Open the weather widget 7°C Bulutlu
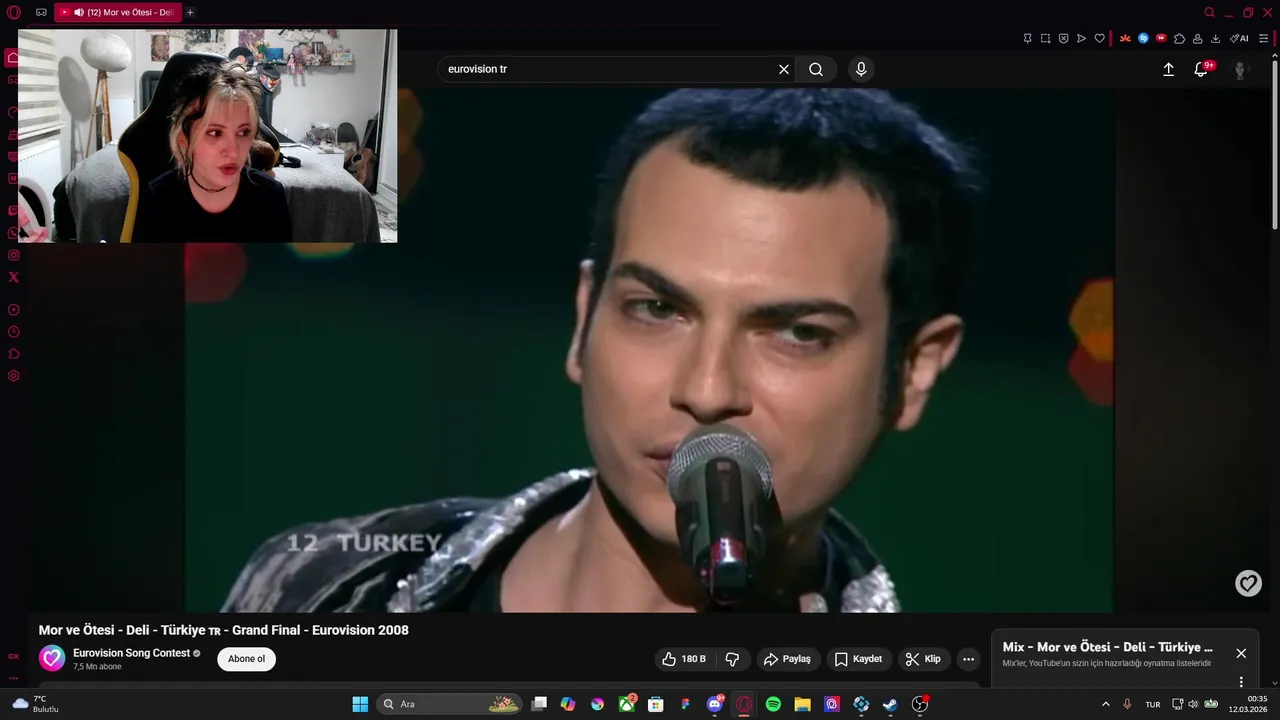Viewport: 1280px width, 720px height. (35, 704)
